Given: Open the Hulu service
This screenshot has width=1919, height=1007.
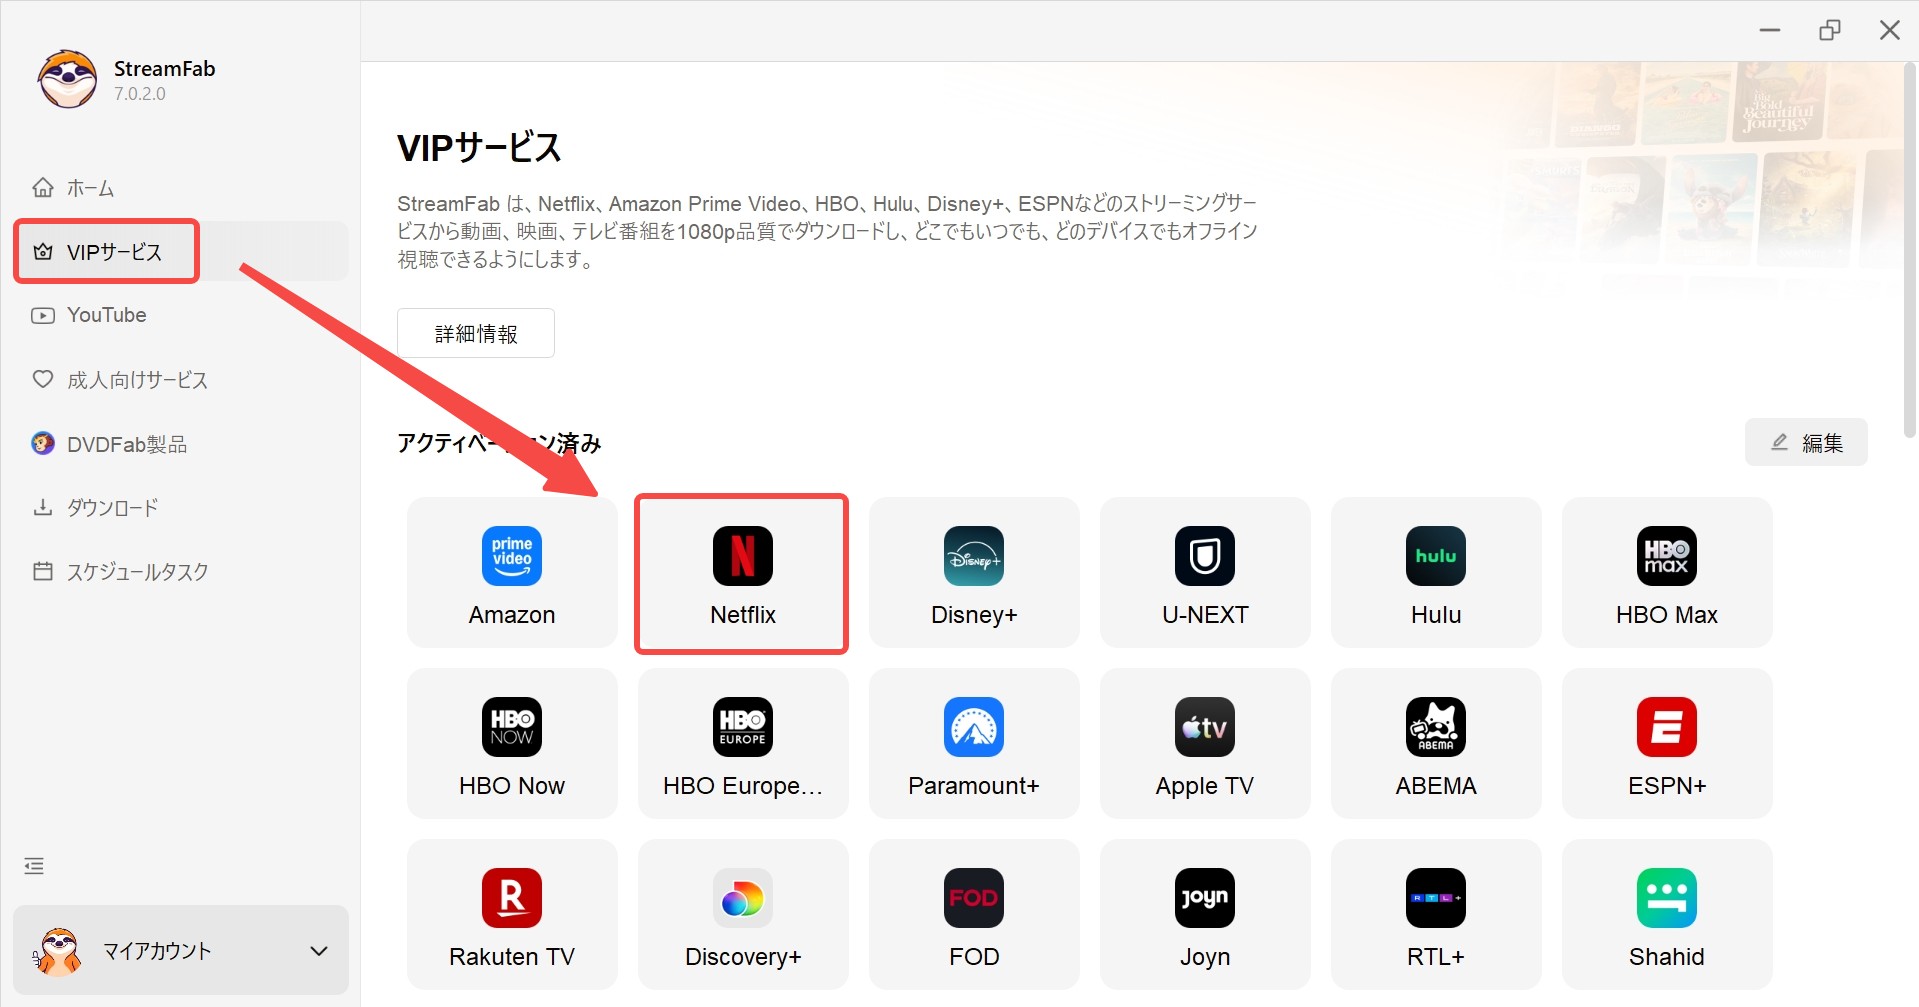Looking at the screenshot, I should coord(1436,573).
